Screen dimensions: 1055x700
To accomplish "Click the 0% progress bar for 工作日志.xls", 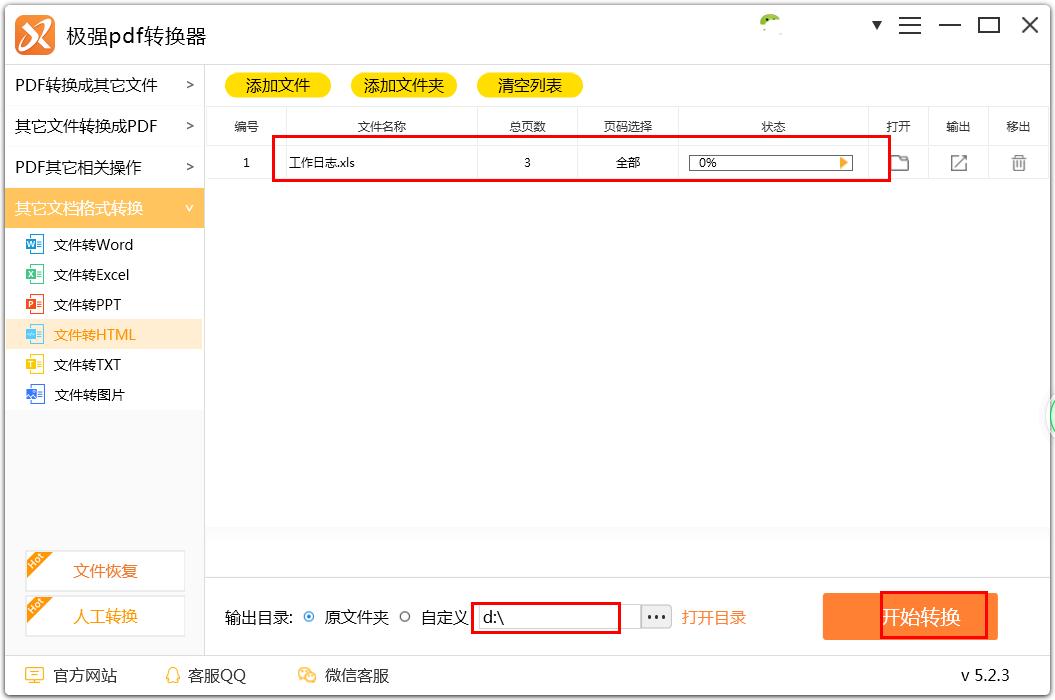I will click(x=770, y=161).
